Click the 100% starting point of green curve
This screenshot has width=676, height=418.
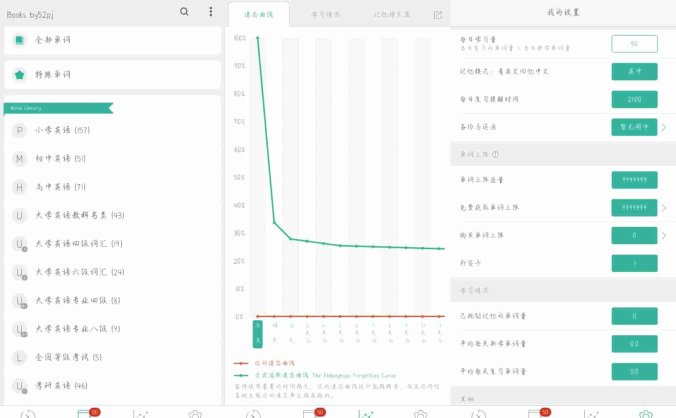point(258,38)
